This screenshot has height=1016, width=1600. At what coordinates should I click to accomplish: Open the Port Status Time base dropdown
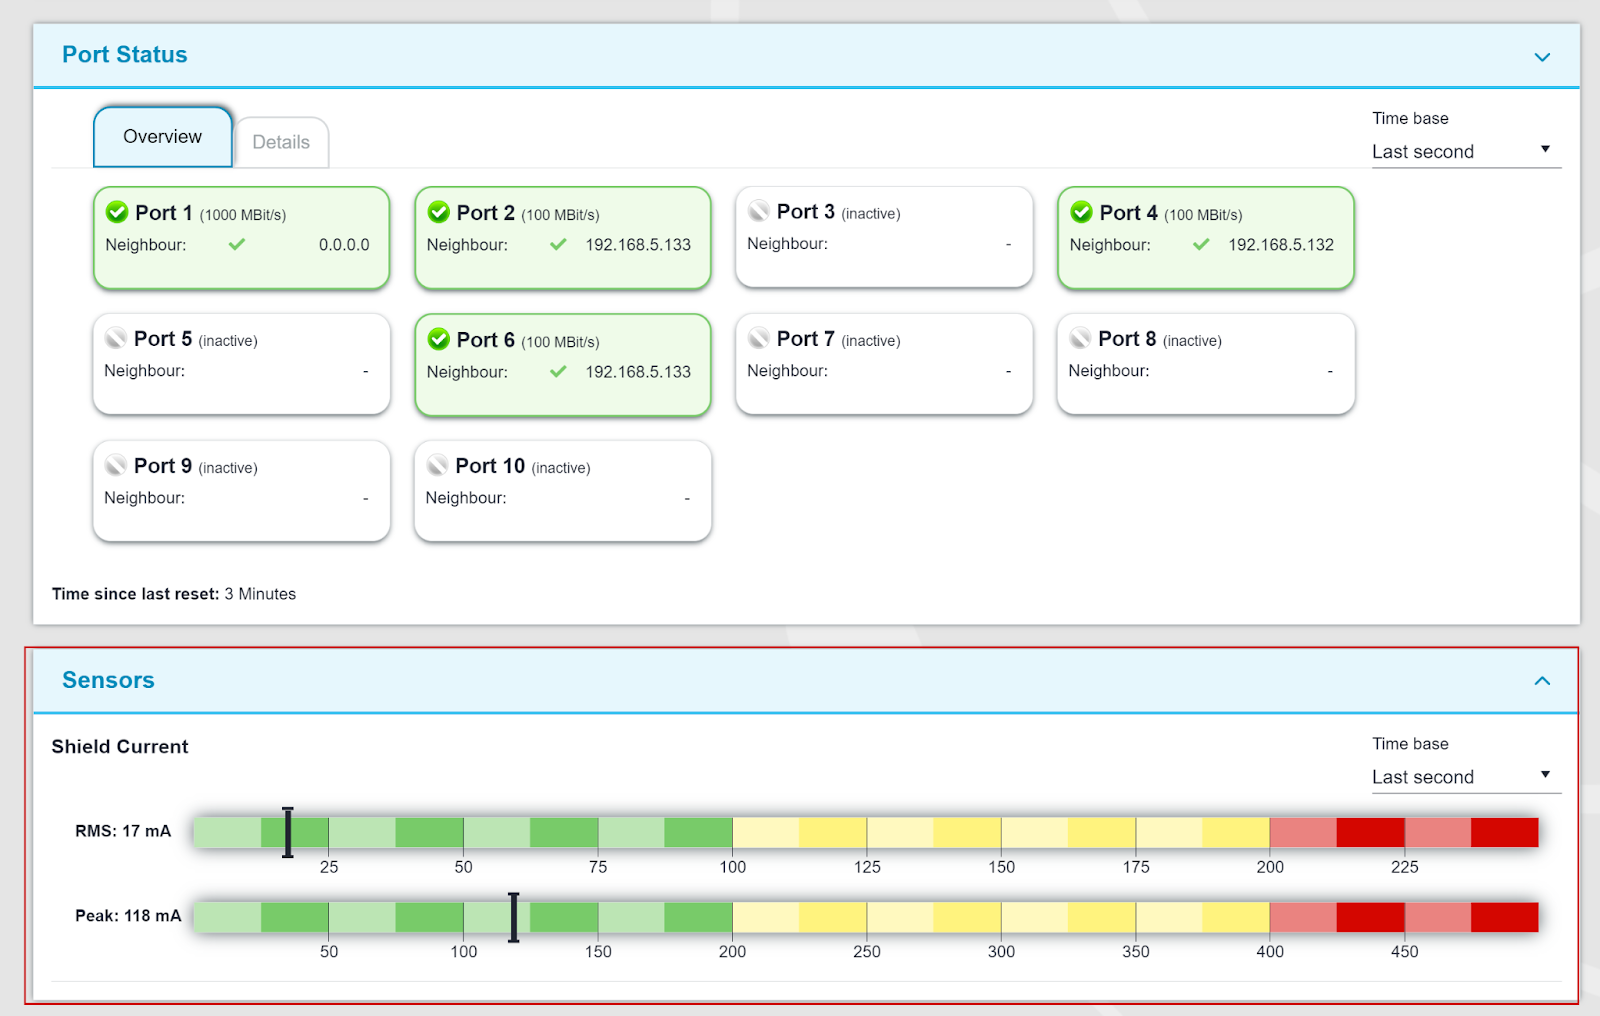click(x=1466, y=151)
